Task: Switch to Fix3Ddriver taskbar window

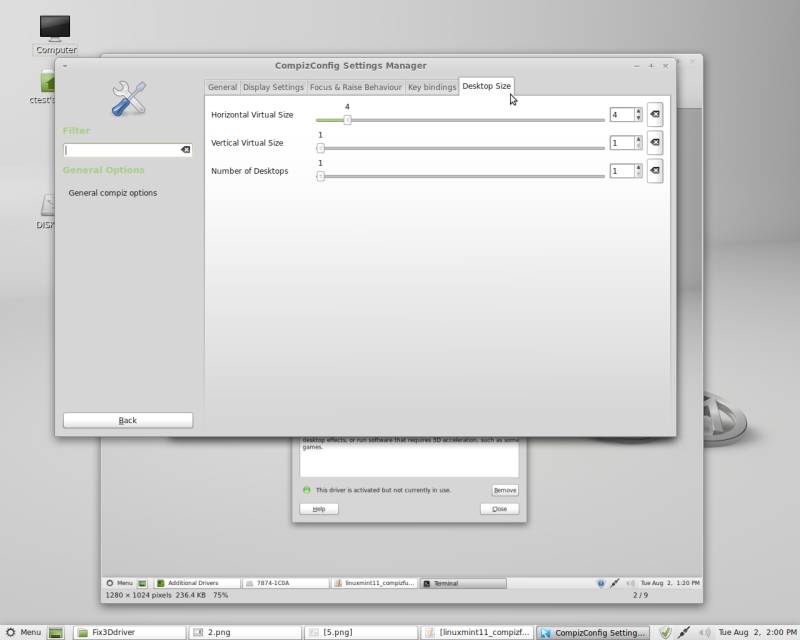Action: pyautogui.click(x=129, y=632)
